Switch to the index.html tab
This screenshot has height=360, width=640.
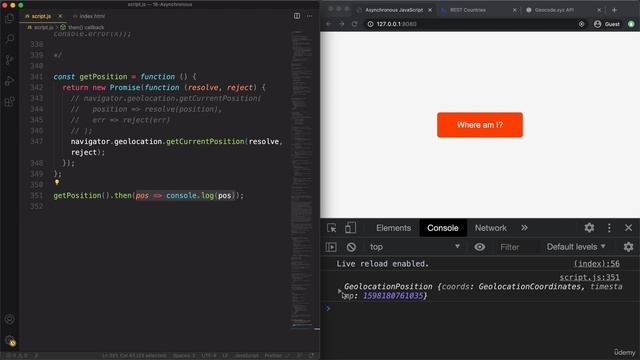[x=92, y=16]
